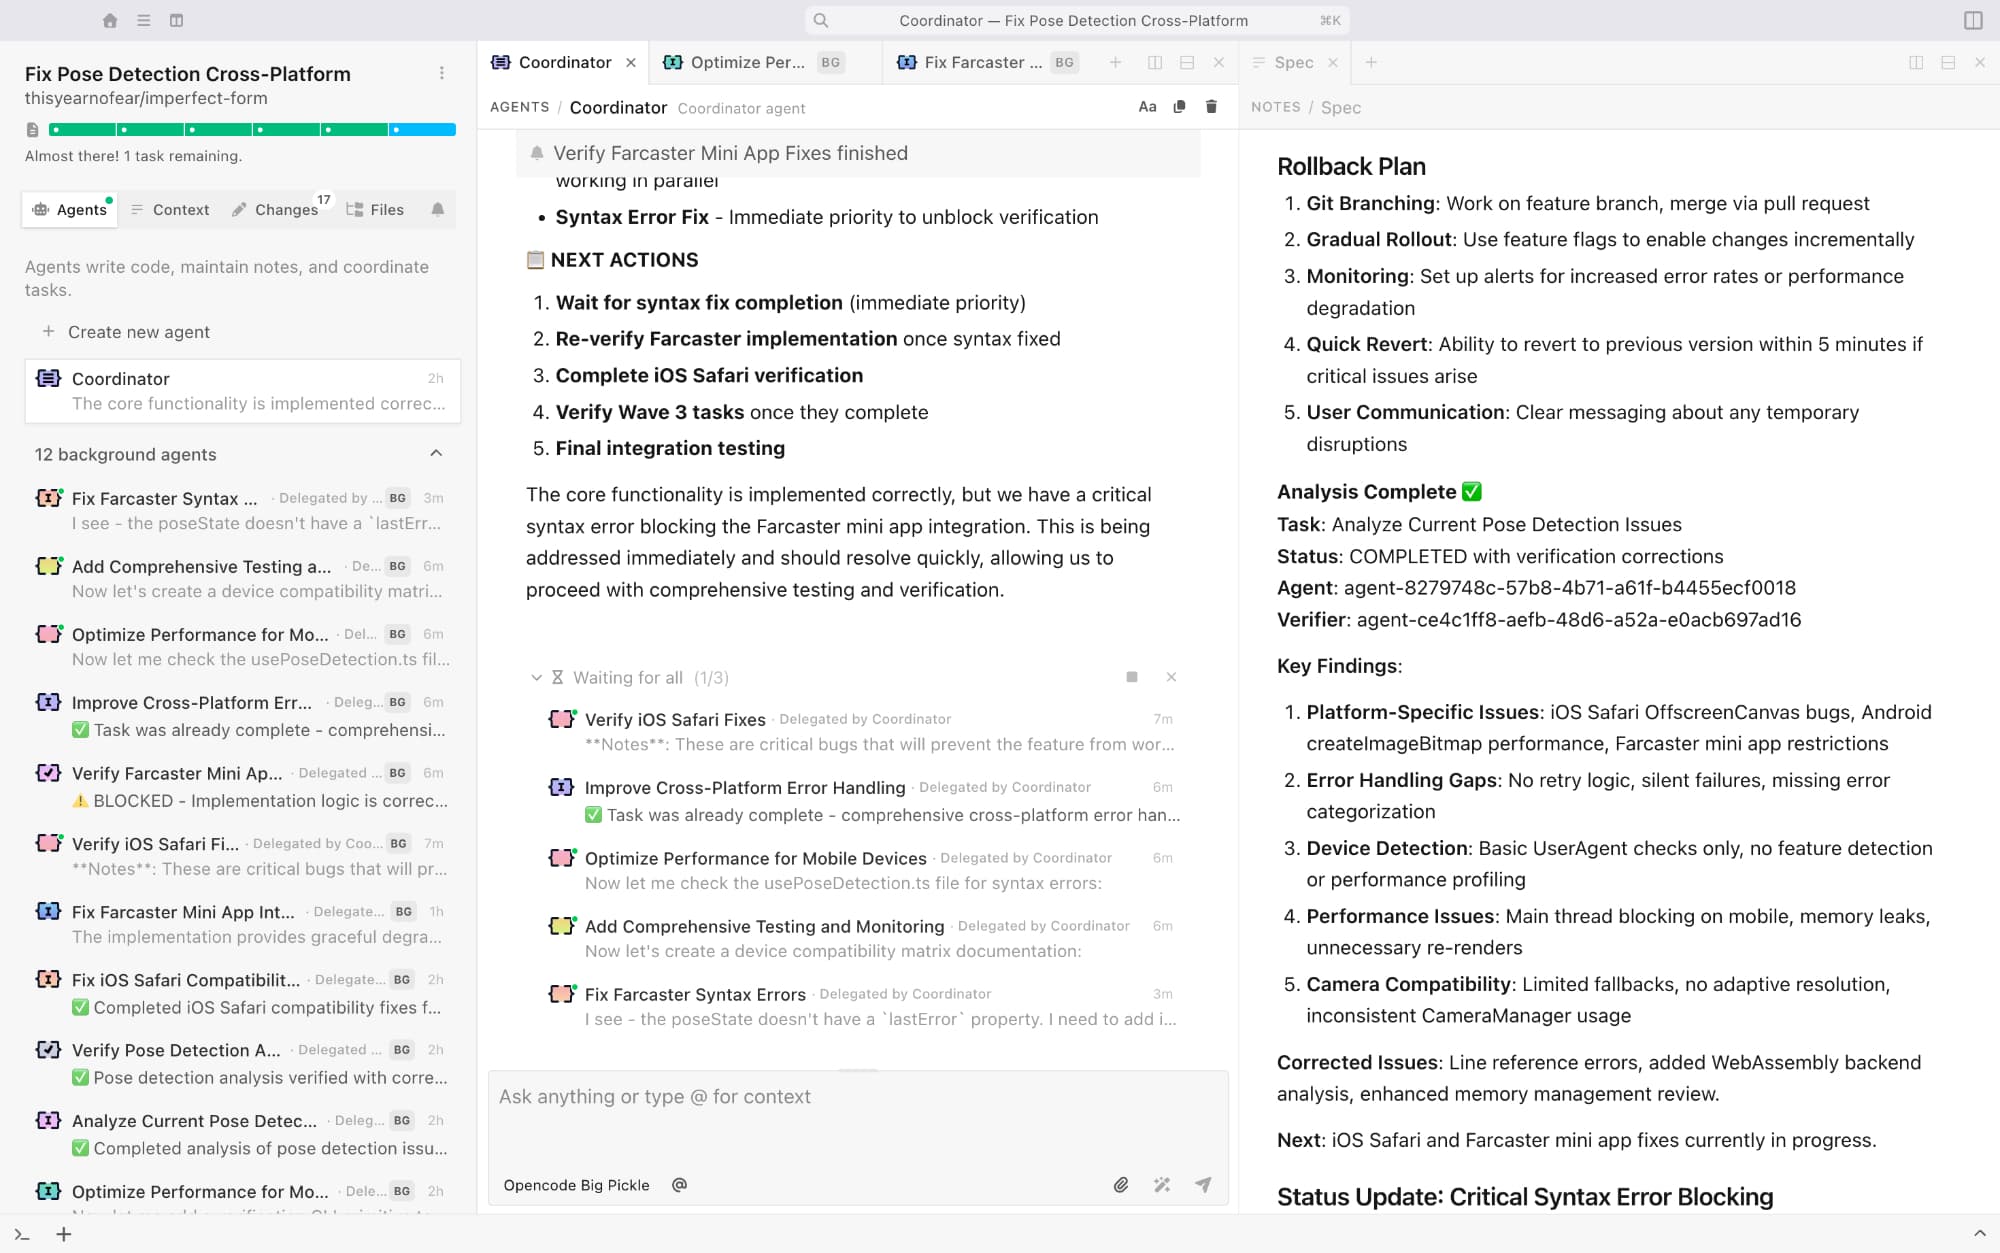Collapse the Waiting for all group
The width and height of the screenshot is (2000, 1253).
click(536, 678)
